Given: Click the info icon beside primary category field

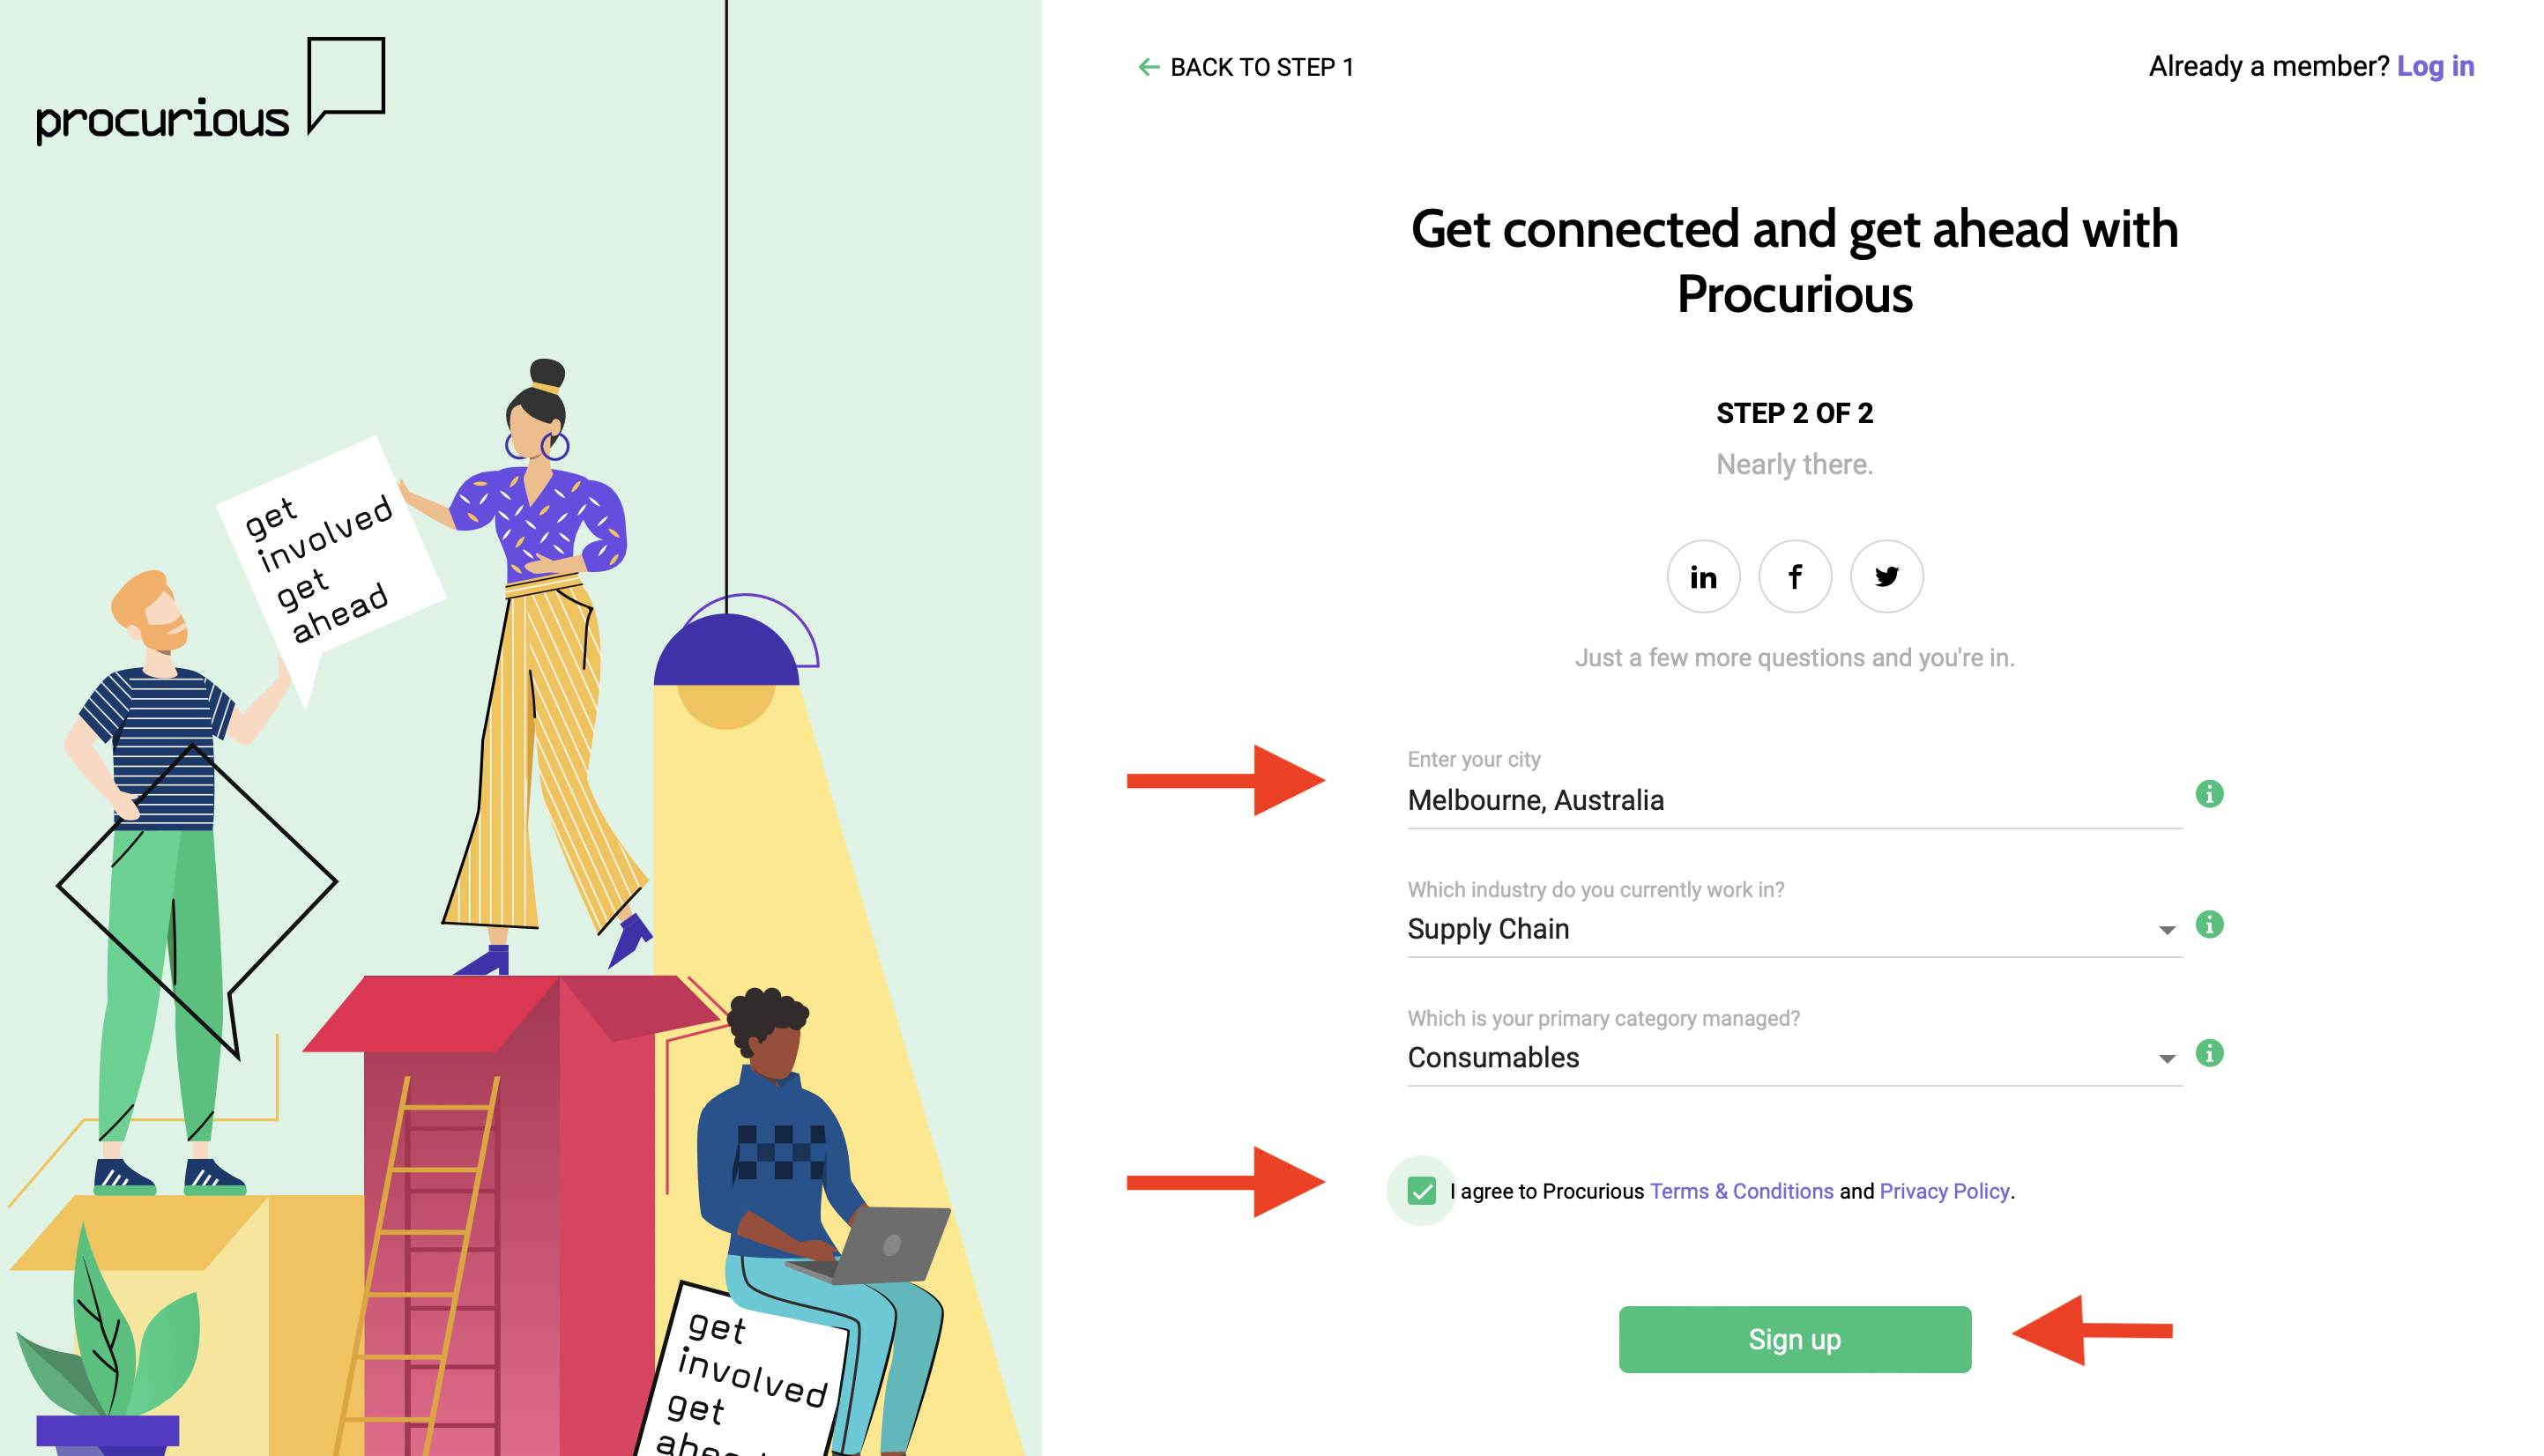Looking at the screenshot, I should 2210,1054.
